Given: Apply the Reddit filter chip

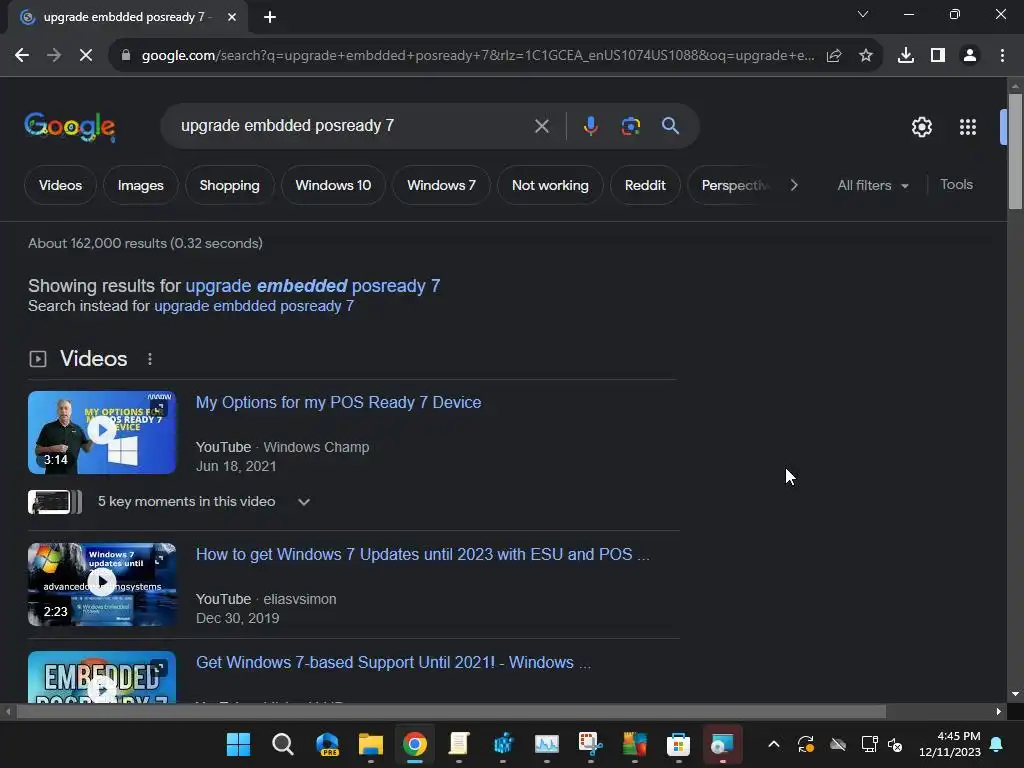Looking at the screenshot, I should click(x=645, y=185).
